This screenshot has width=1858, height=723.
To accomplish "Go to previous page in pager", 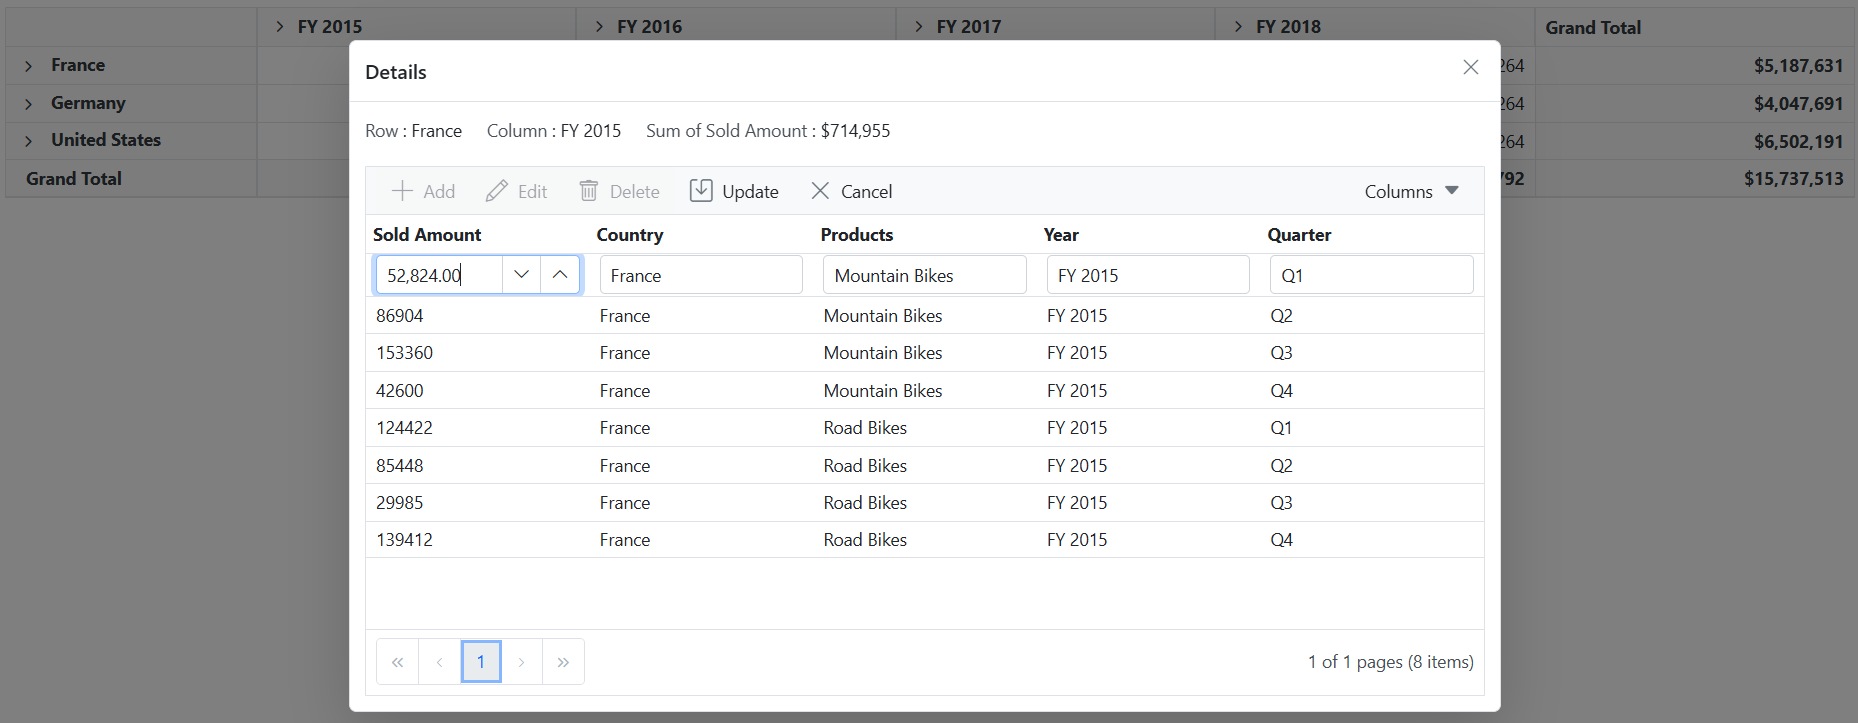I will pos(439,662).
